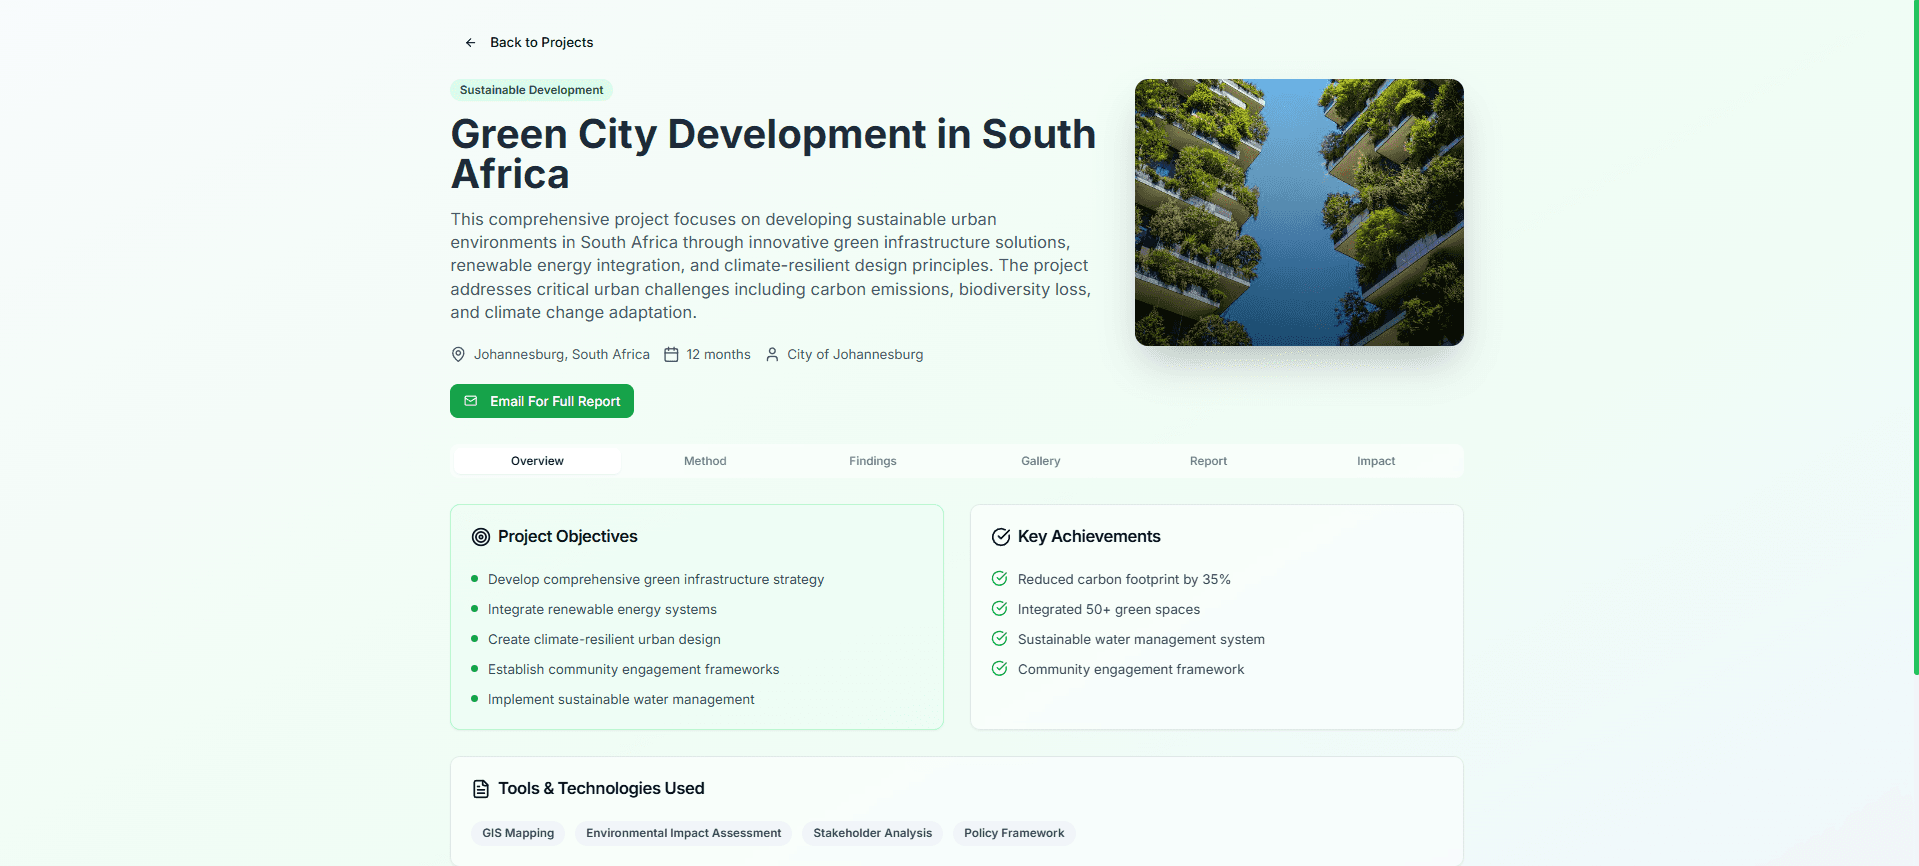Select the Policy Framework tag

pos(1014,833)
